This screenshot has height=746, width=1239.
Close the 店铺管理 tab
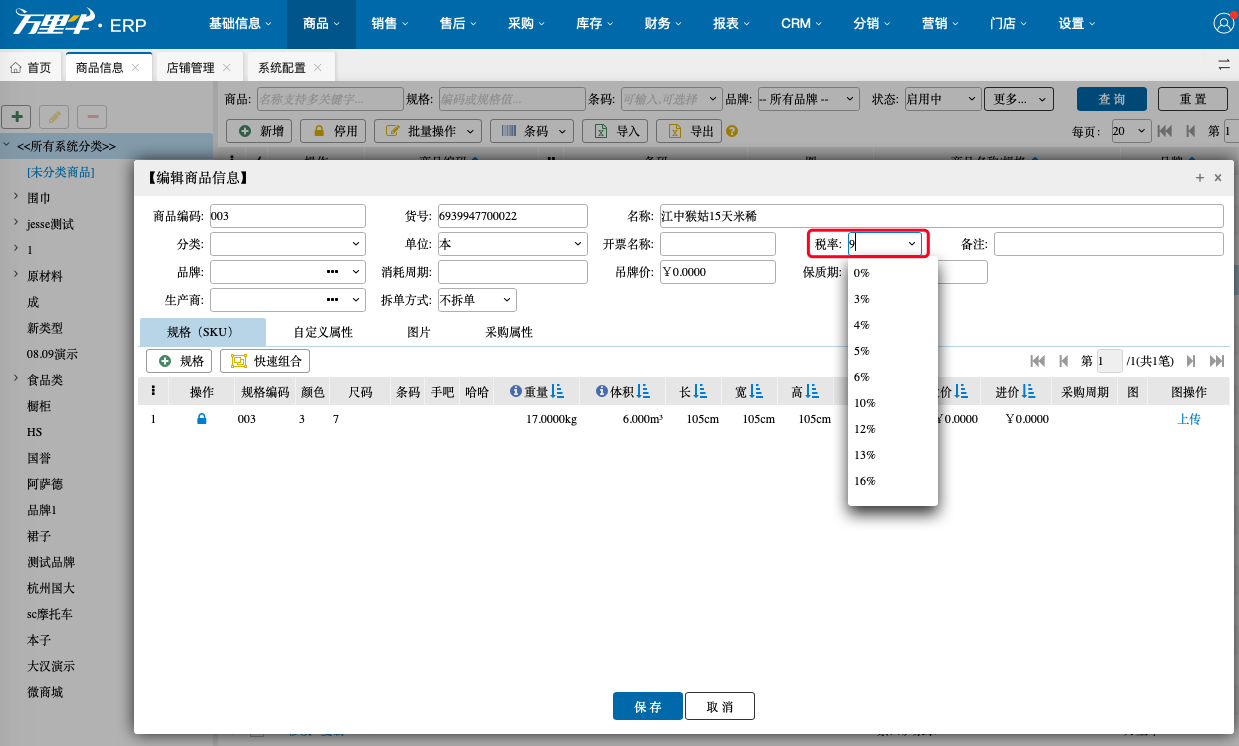click(x=227, y=68)
